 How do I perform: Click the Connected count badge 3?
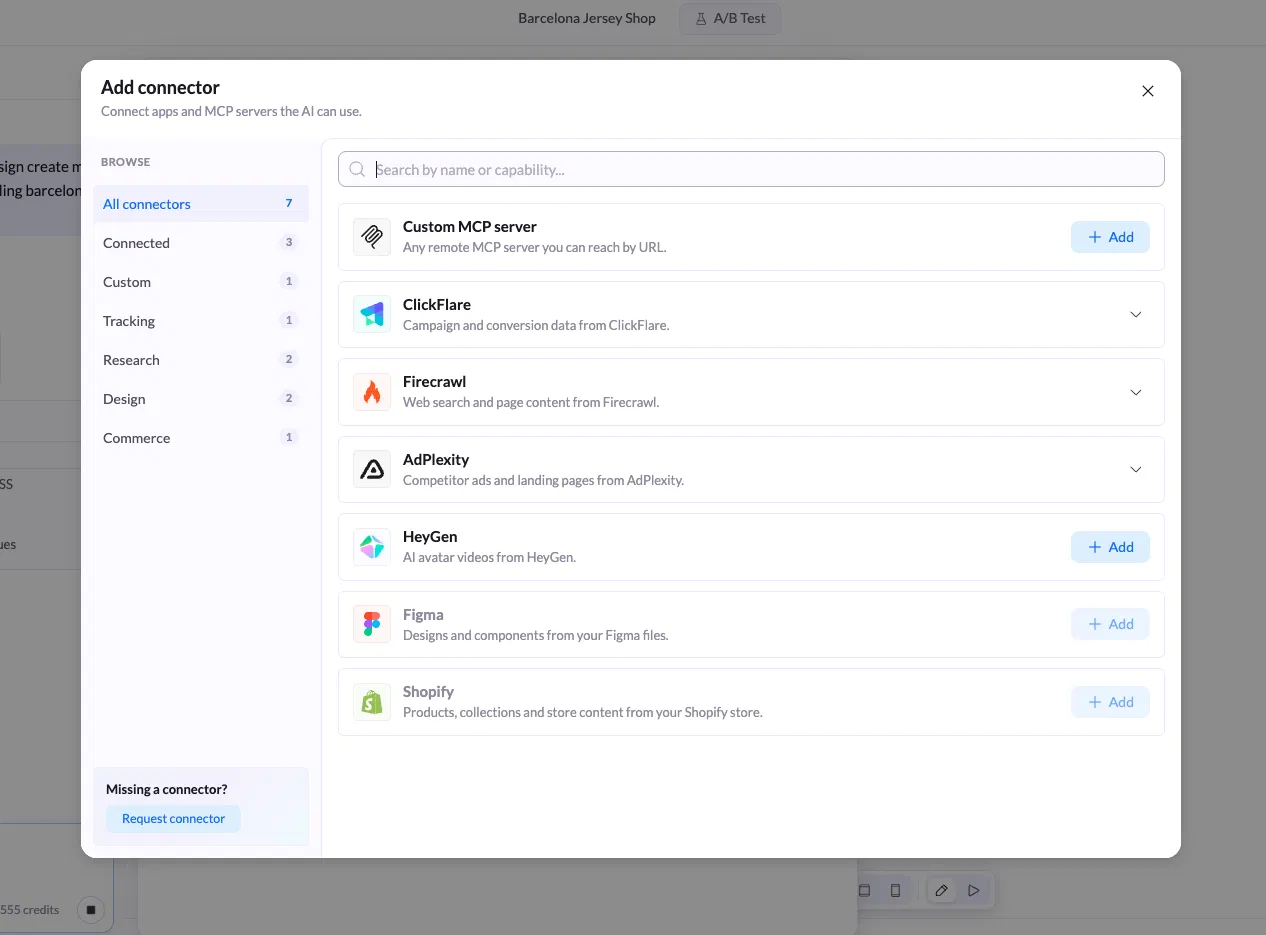(289, 242)
